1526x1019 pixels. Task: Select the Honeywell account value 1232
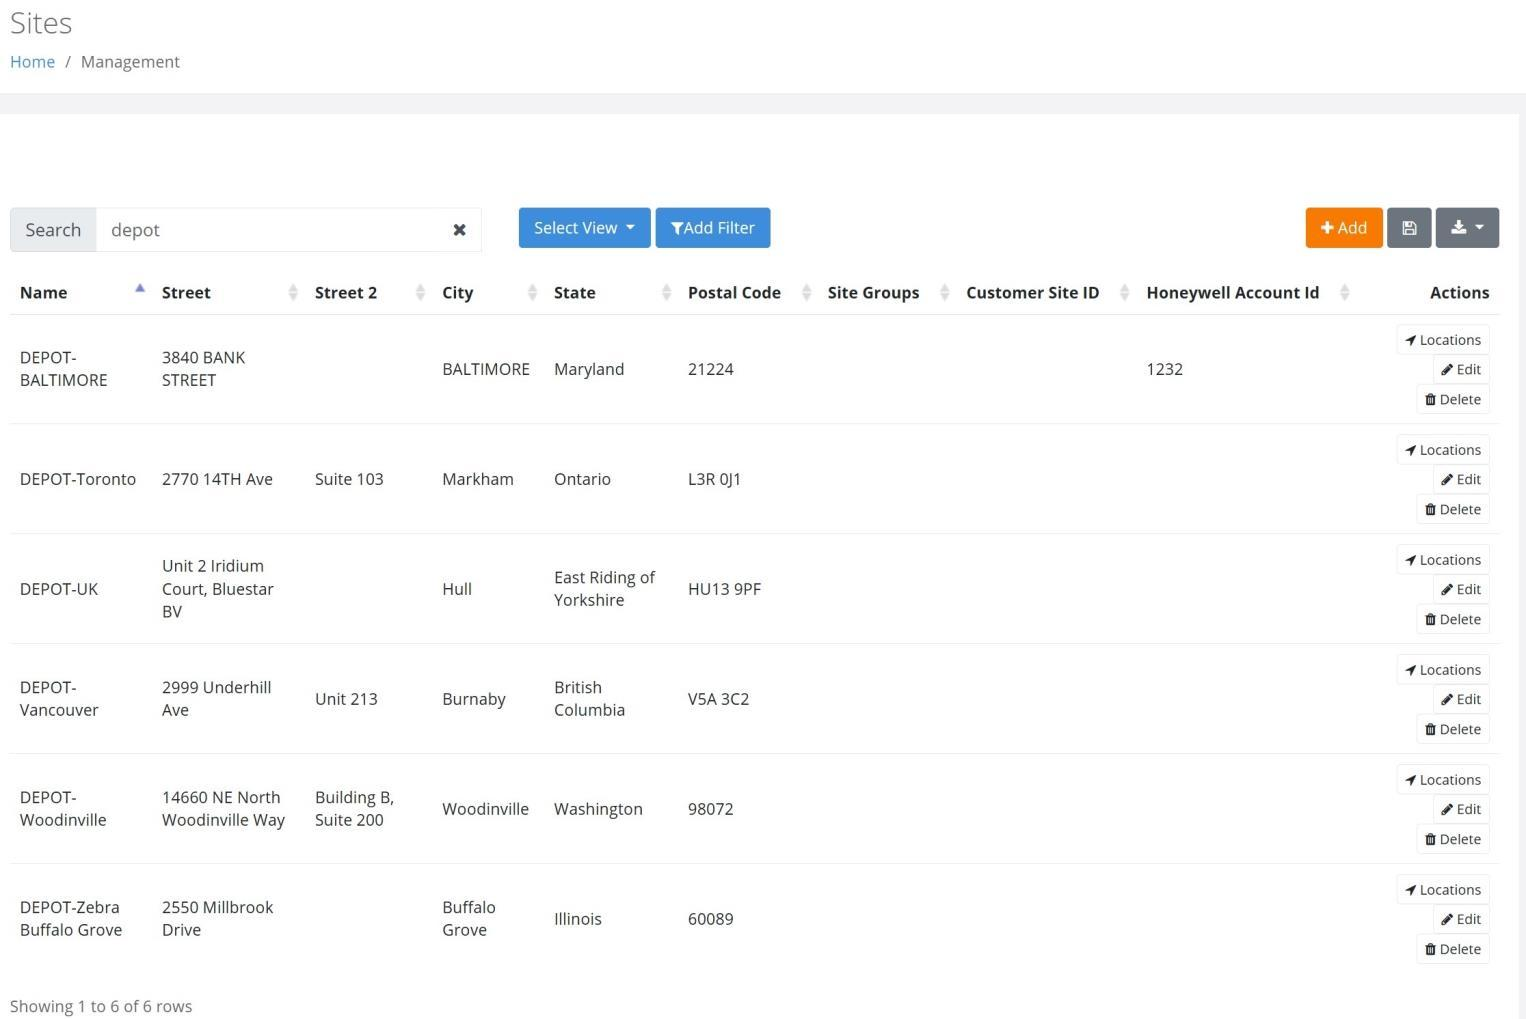click(x=1164, y=369)
